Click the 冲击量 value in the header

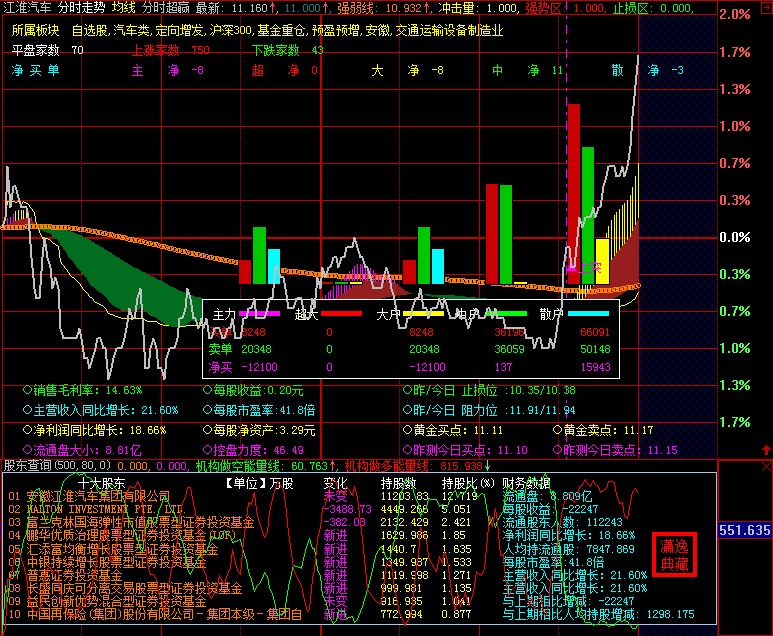[x=501, y=8]
